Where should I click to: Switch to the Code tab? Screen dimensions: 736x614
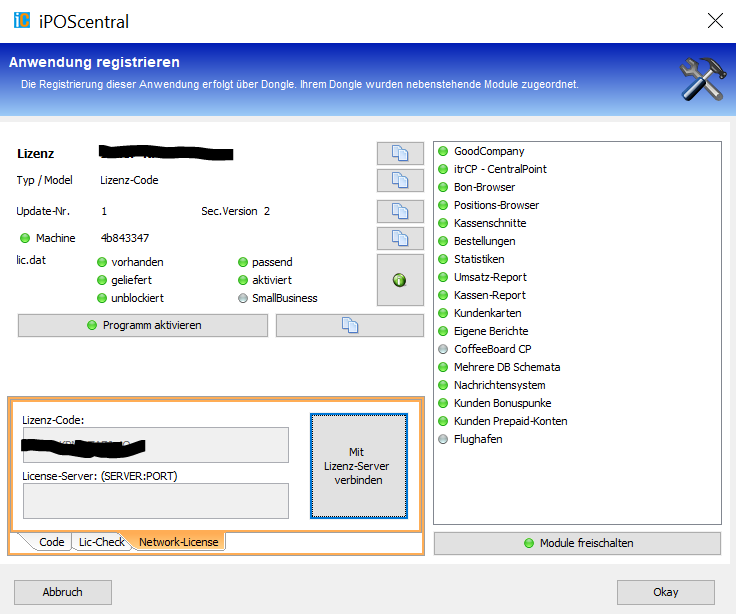[x=51, y=542]
